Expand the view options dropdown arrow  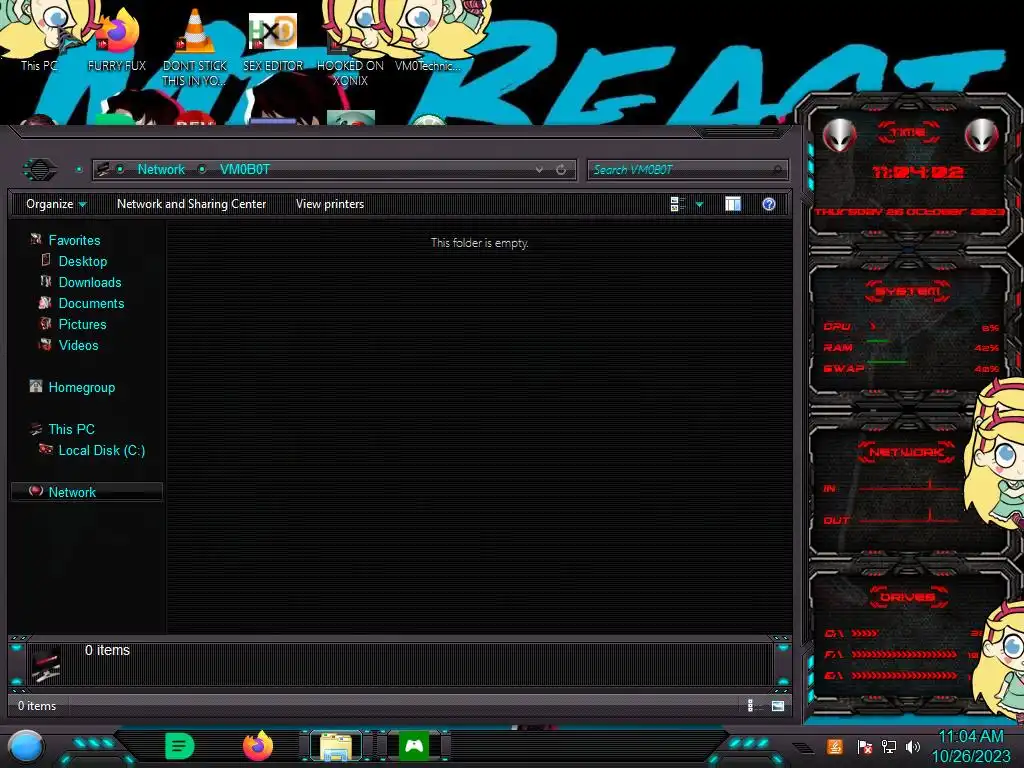coord(699,204)
